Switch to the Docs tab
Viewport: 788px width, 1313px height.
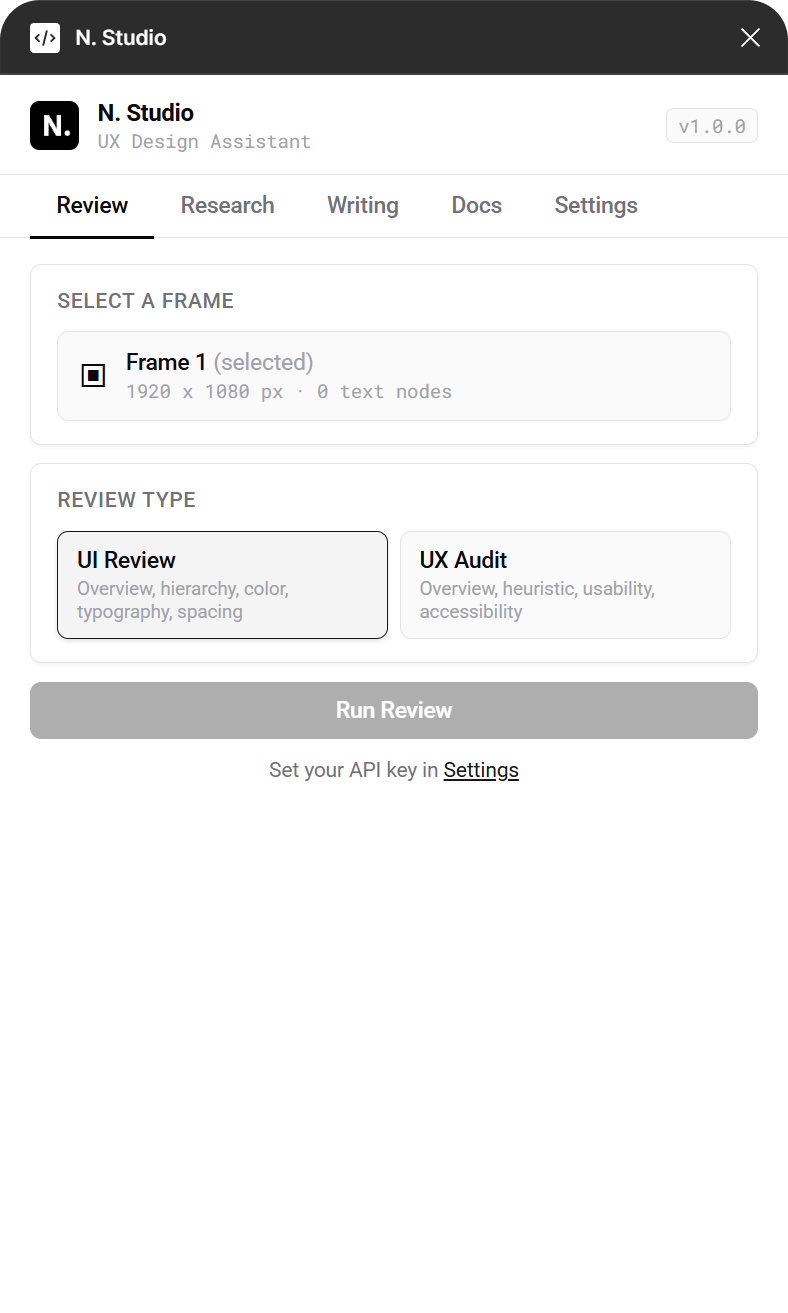476,205
